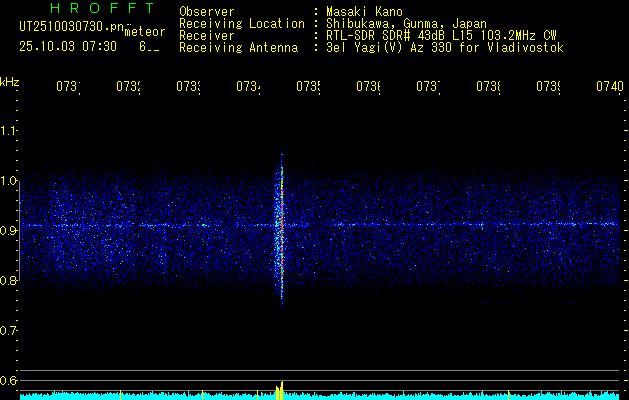Click the Receiving Antenna field label
This screenshot has height=400, width=629.
pyautogui.click(x=238, y=47)
